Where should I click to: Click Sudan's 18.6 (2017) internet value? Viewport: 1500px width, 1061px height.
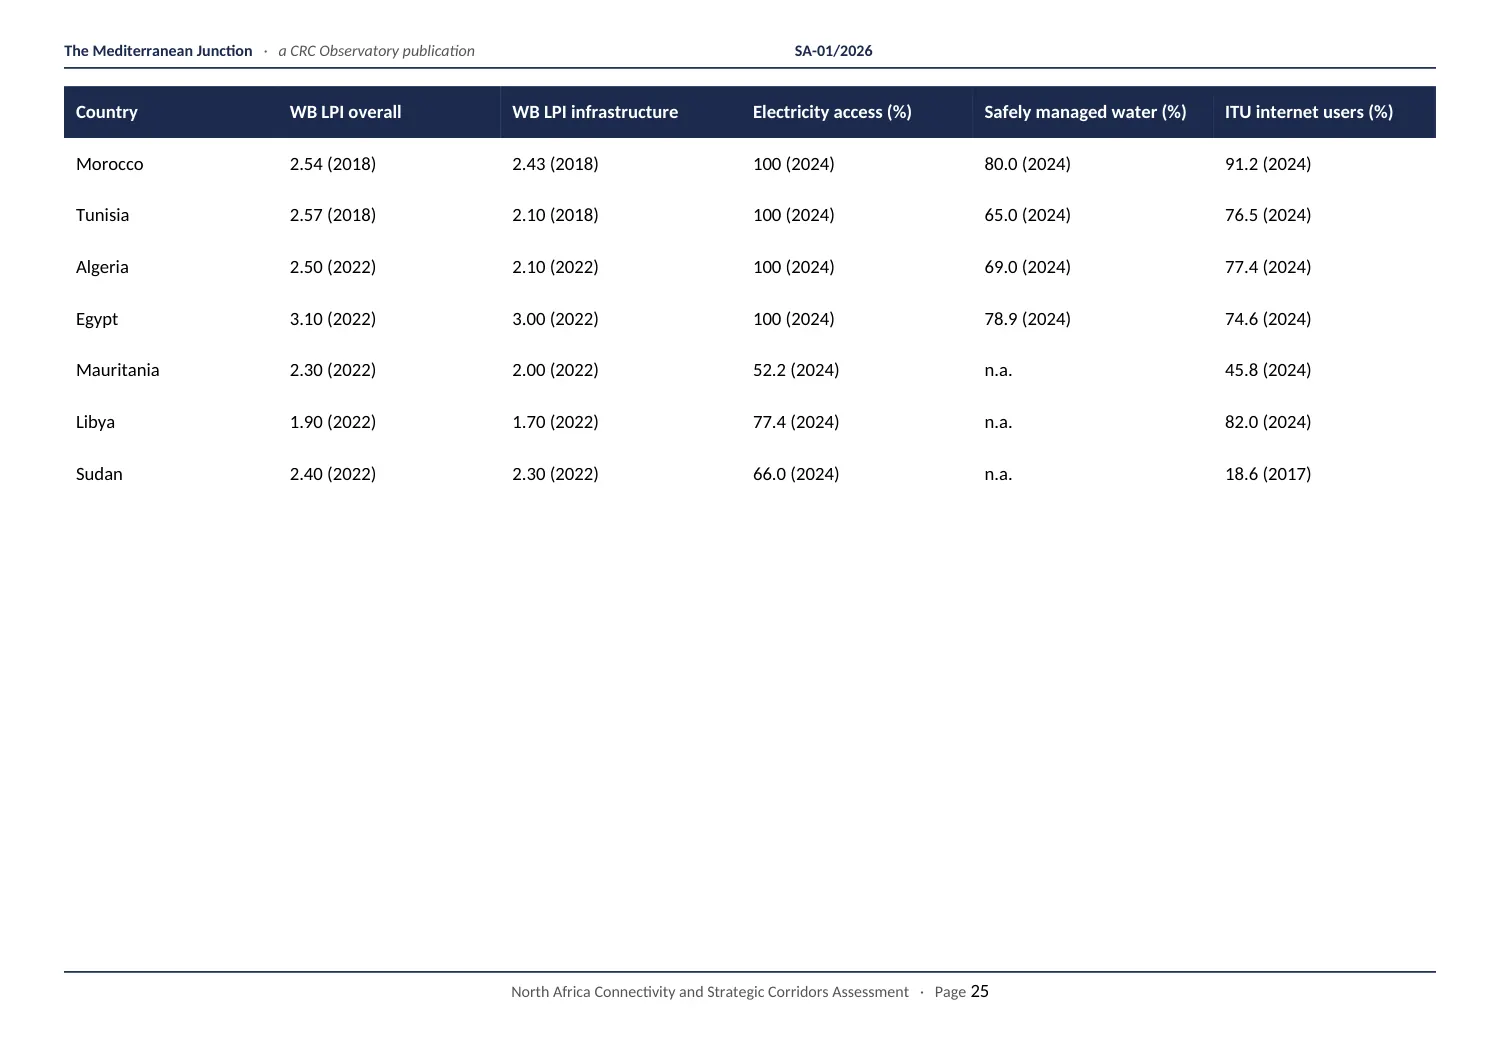(x=1268, y=474)
